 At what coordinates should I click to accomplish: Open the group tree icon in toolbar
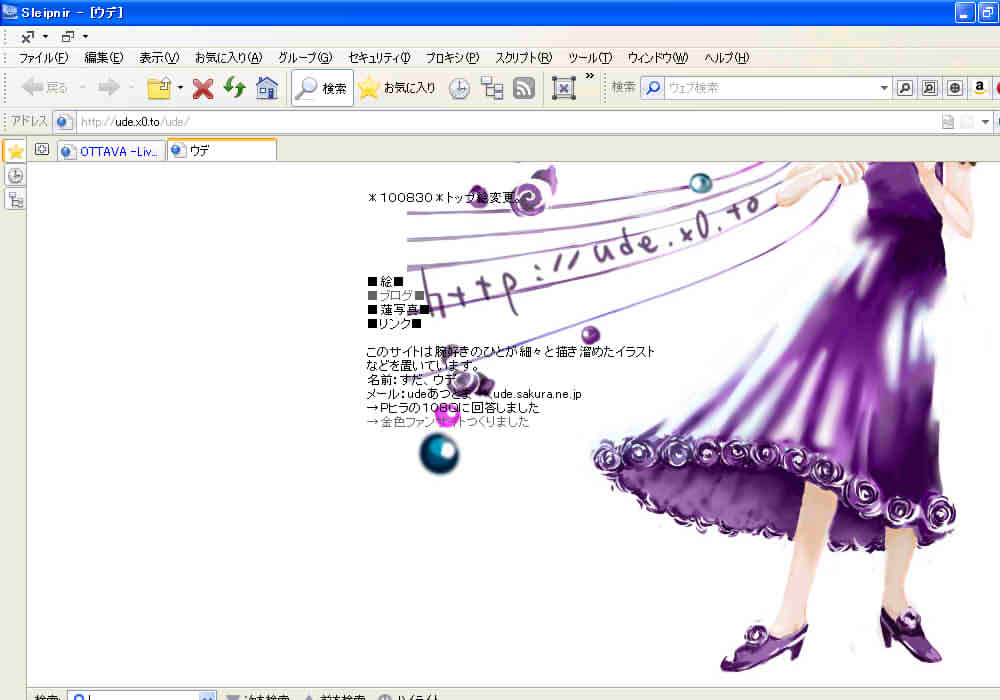[492, 88]
